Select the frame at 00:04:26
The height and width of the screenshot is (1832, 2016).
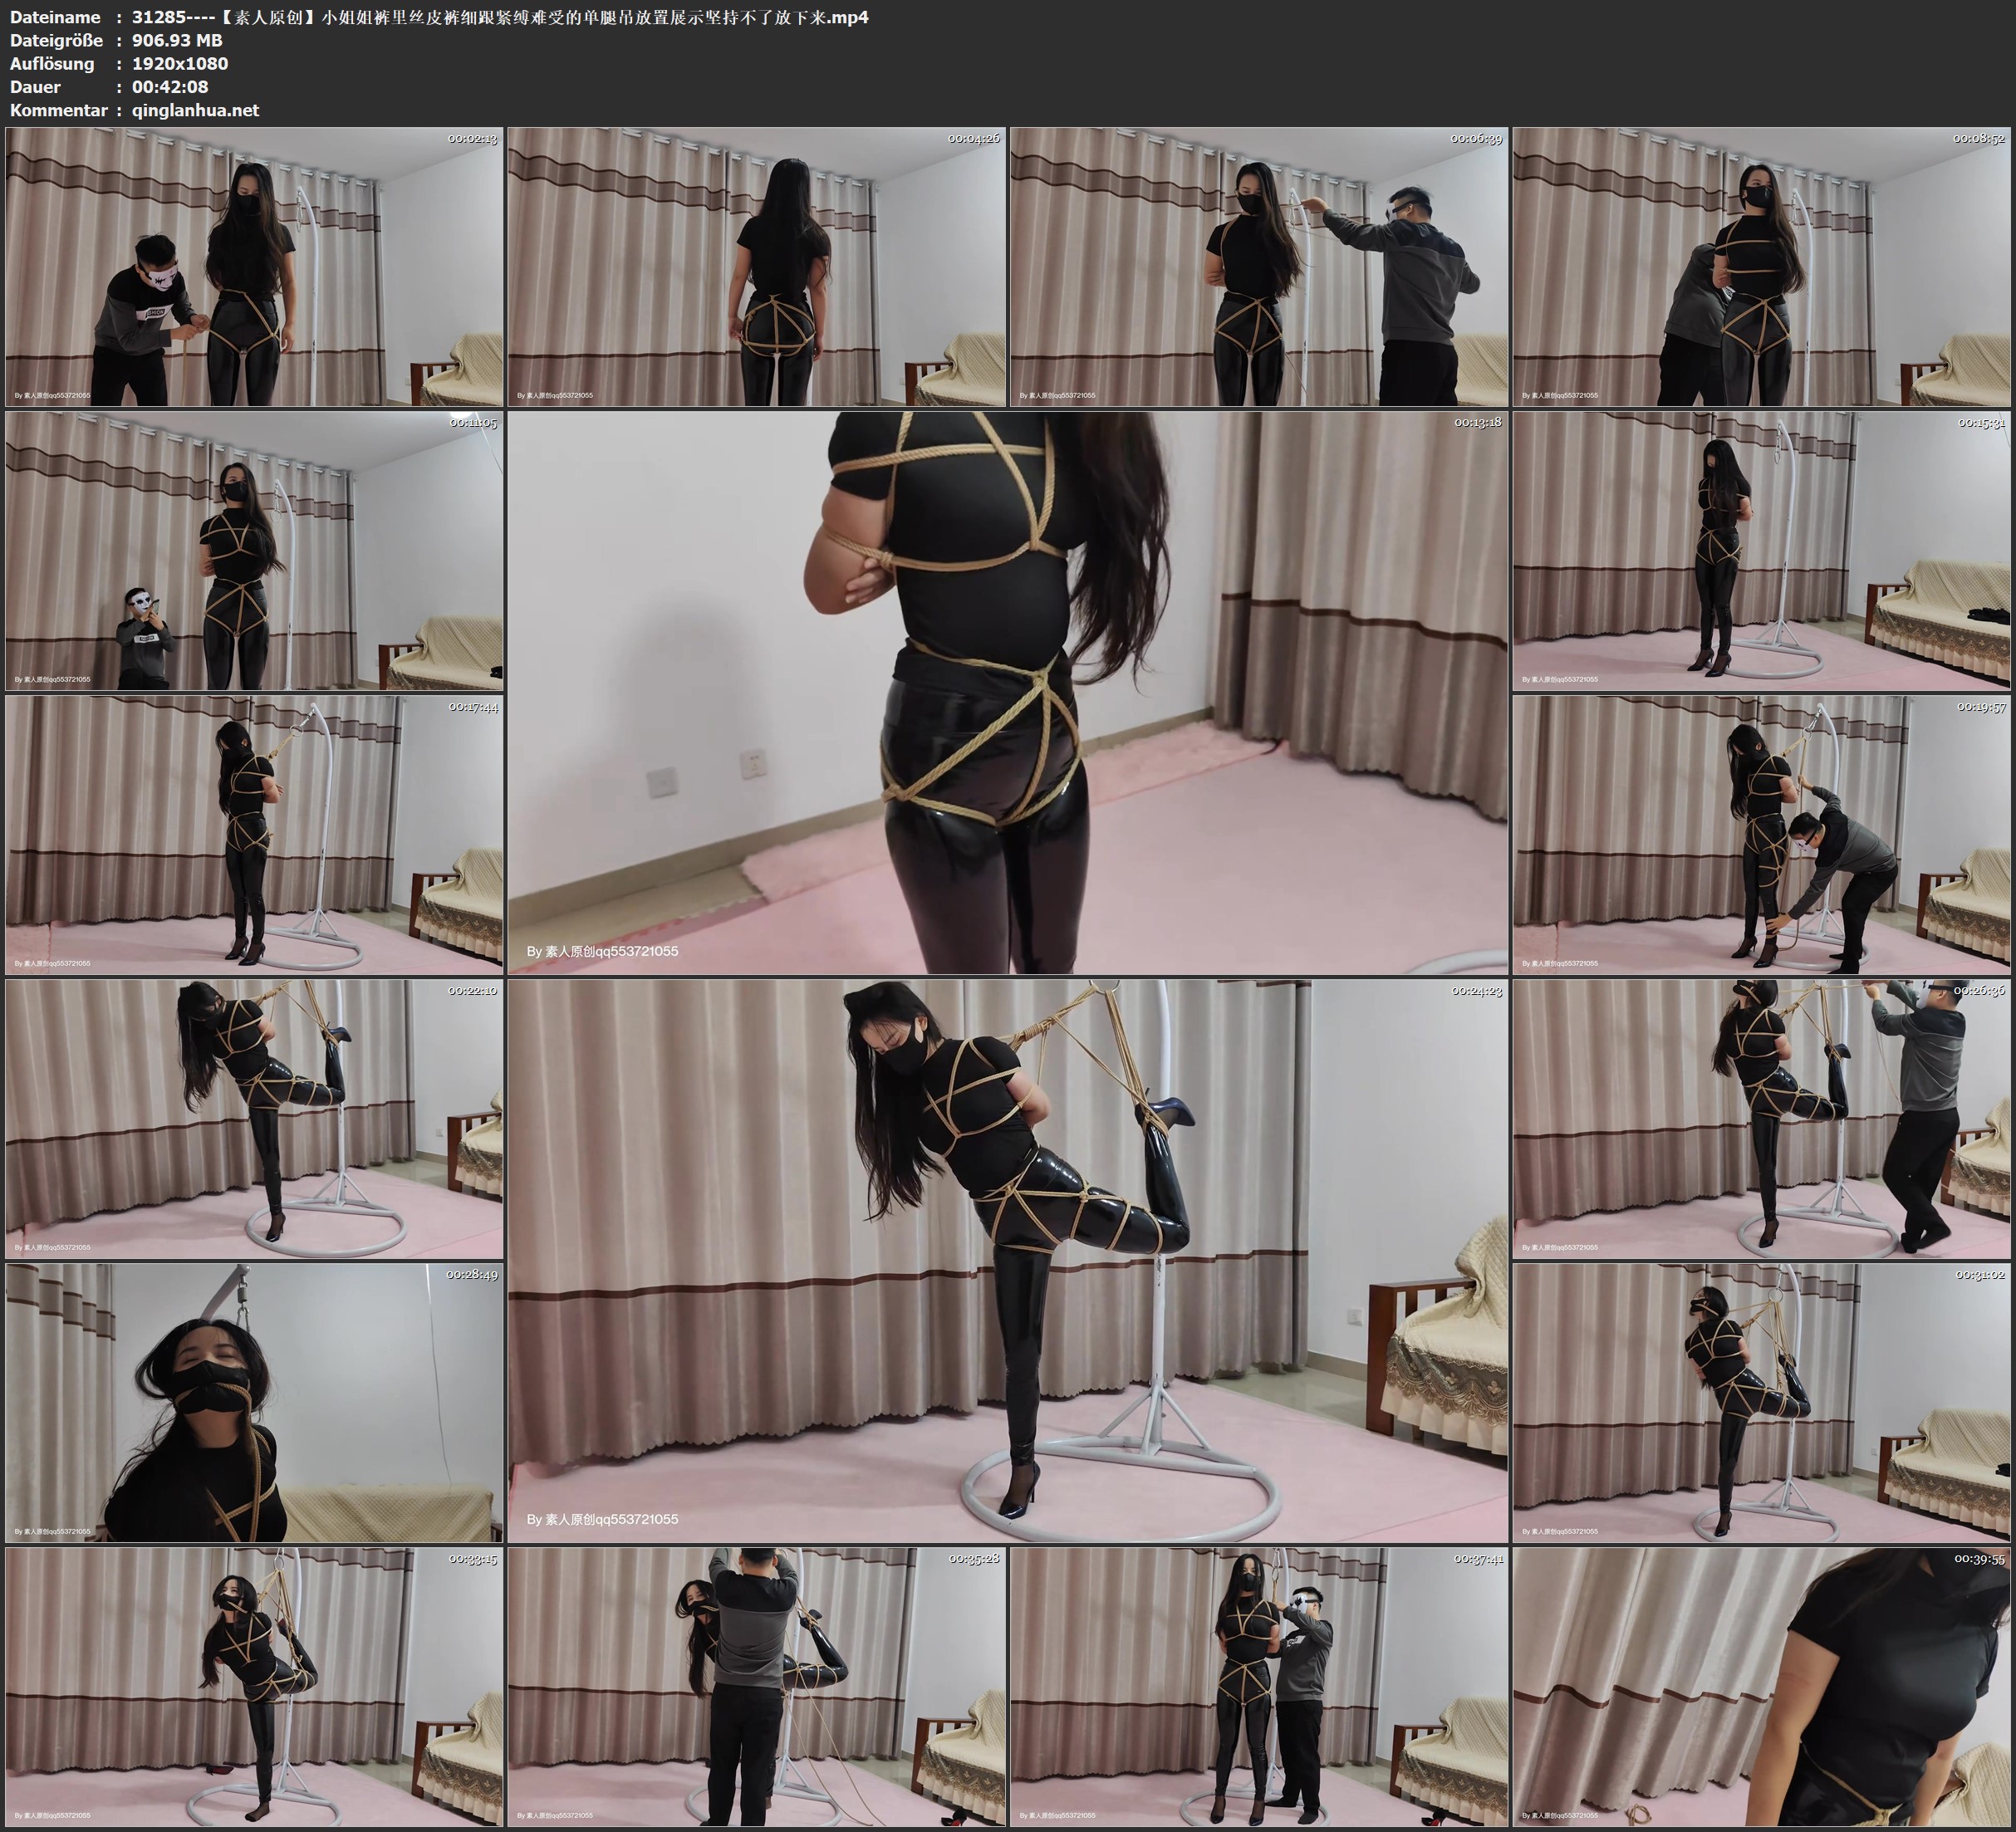(756, 266)
